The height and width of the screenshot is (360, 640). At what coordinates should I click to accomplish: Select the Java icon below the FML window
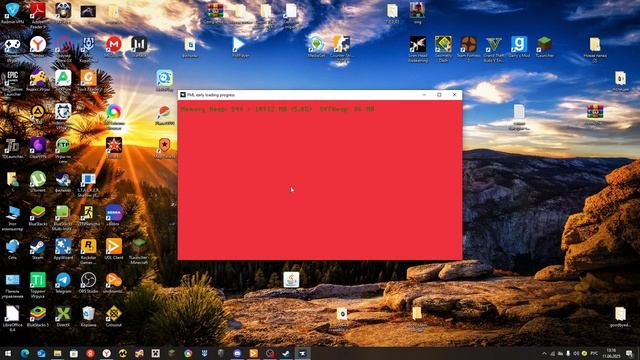(291, 280)
